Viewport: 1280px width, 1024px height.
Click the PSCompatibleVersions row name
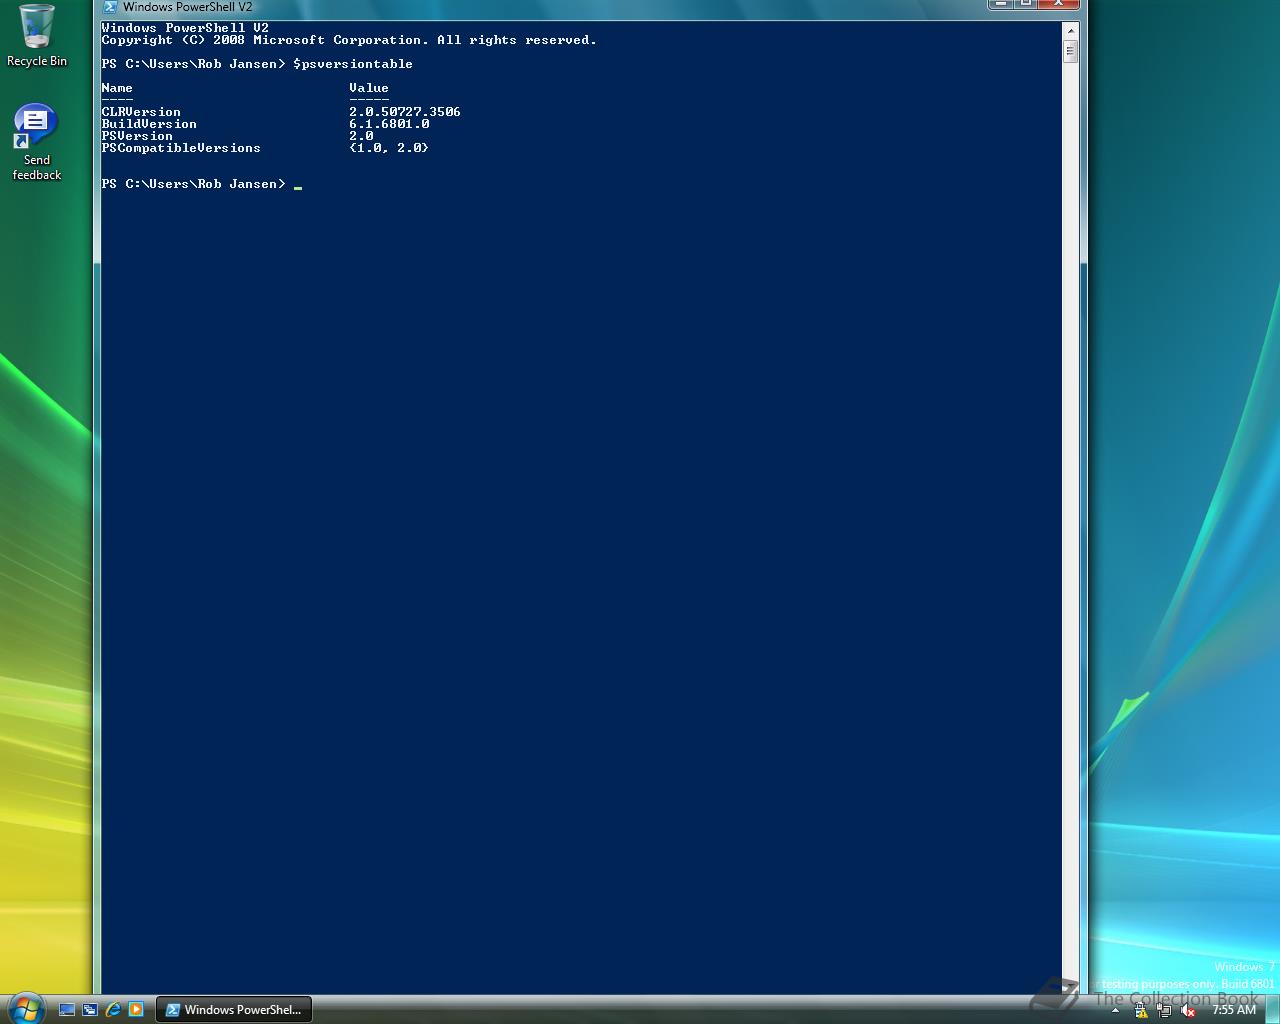[x=181, y=148]
